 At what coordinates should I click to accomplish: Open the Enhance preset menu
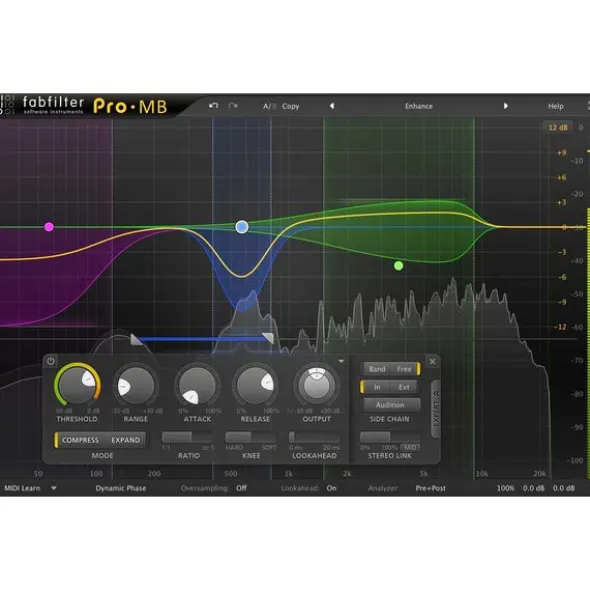coord(418,106)
